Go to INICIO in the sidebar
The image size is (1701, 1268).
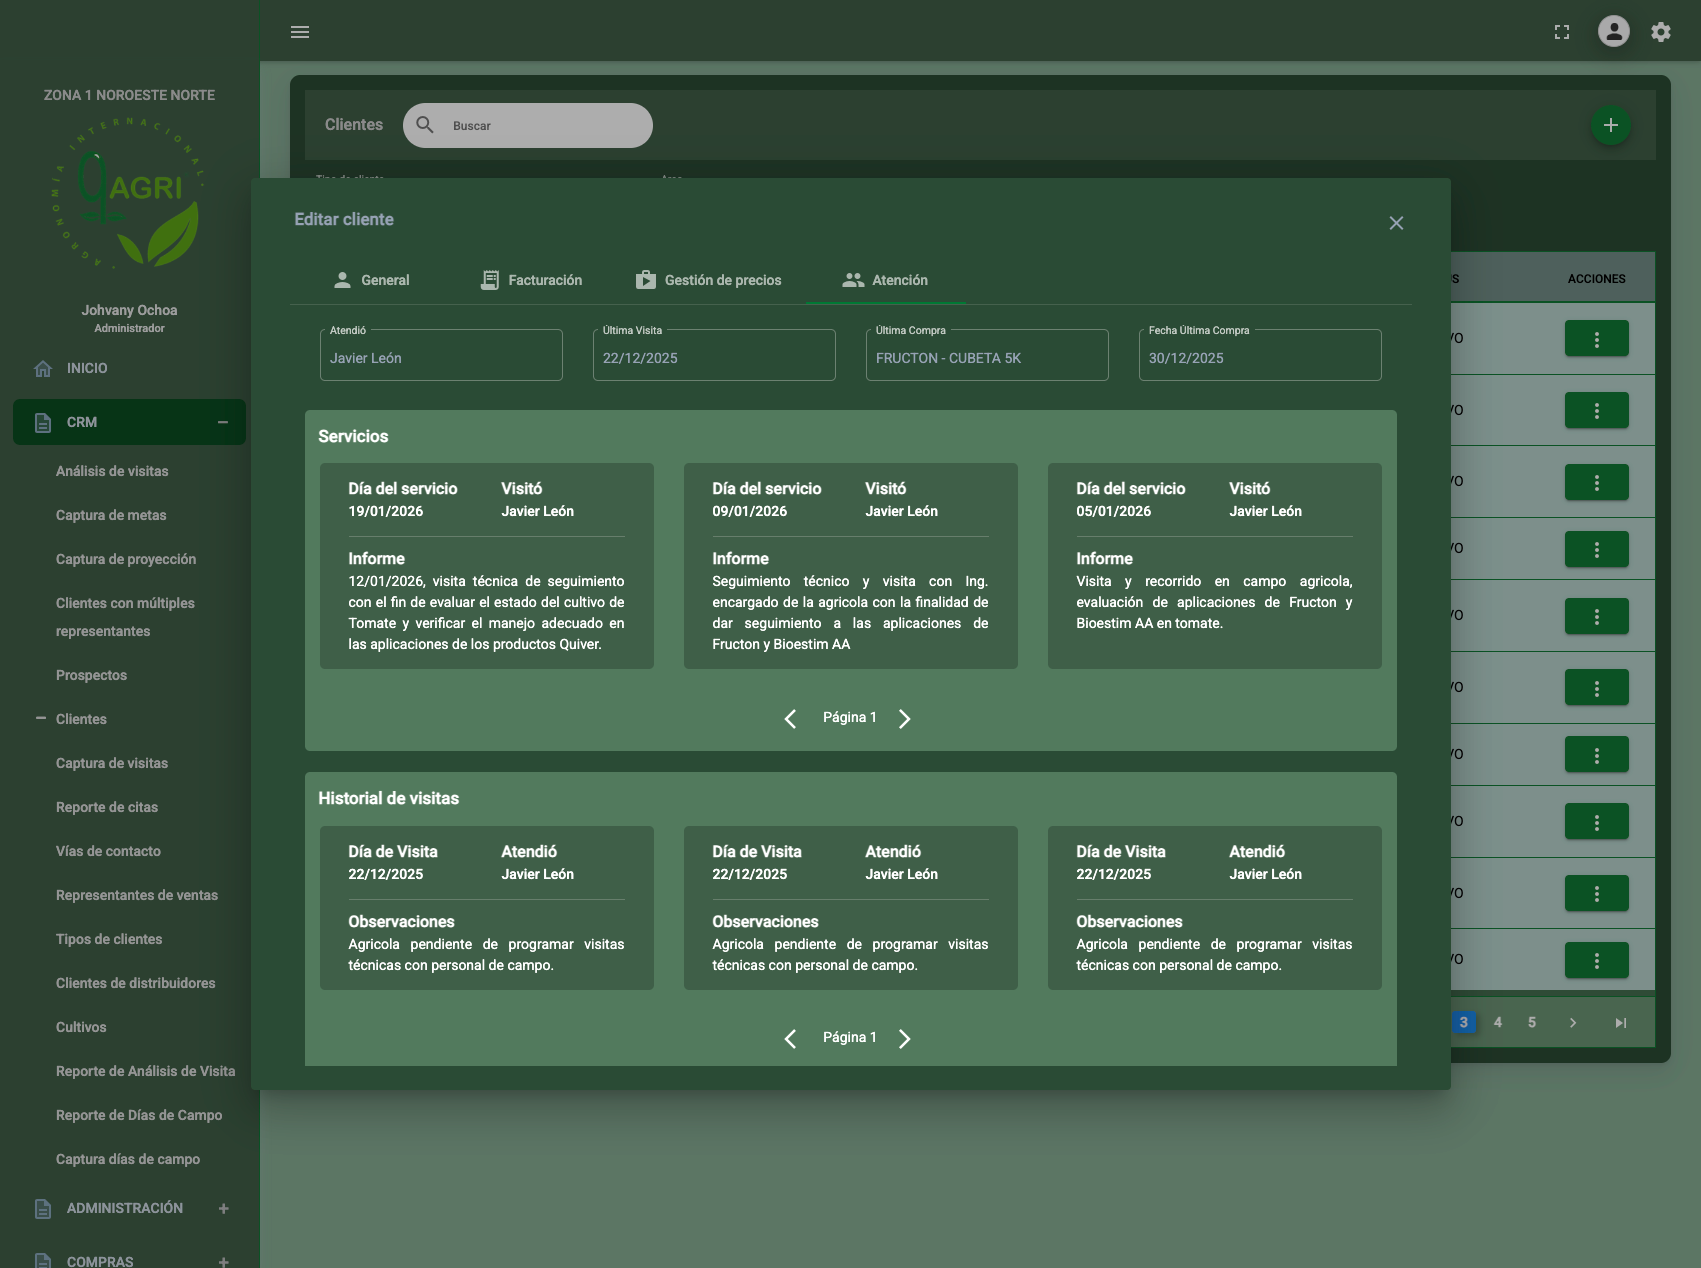point(87,368)
